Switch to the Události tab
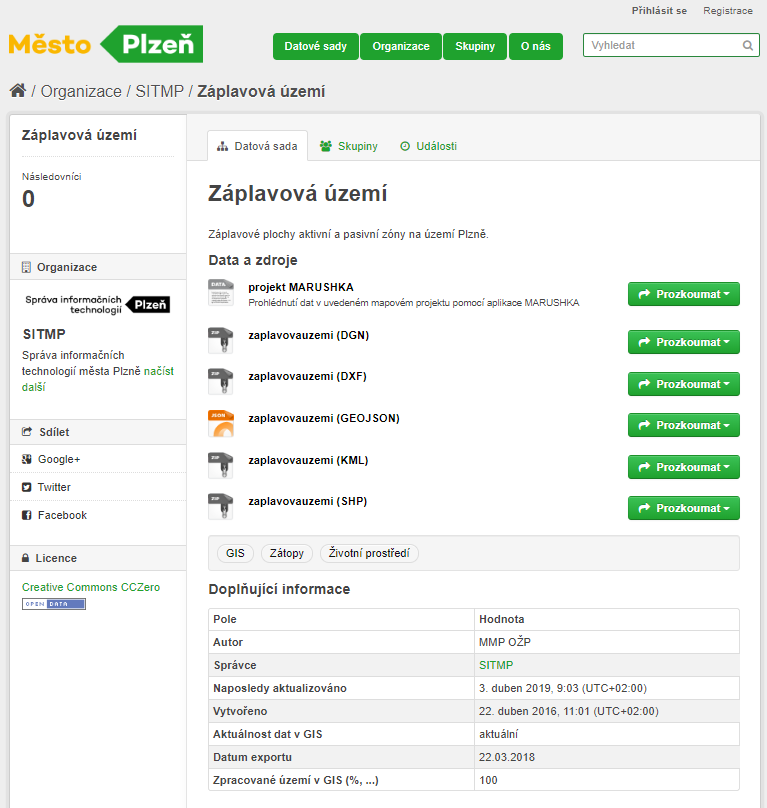This screenshot has width=767, height=808. [x=428, y=146]
